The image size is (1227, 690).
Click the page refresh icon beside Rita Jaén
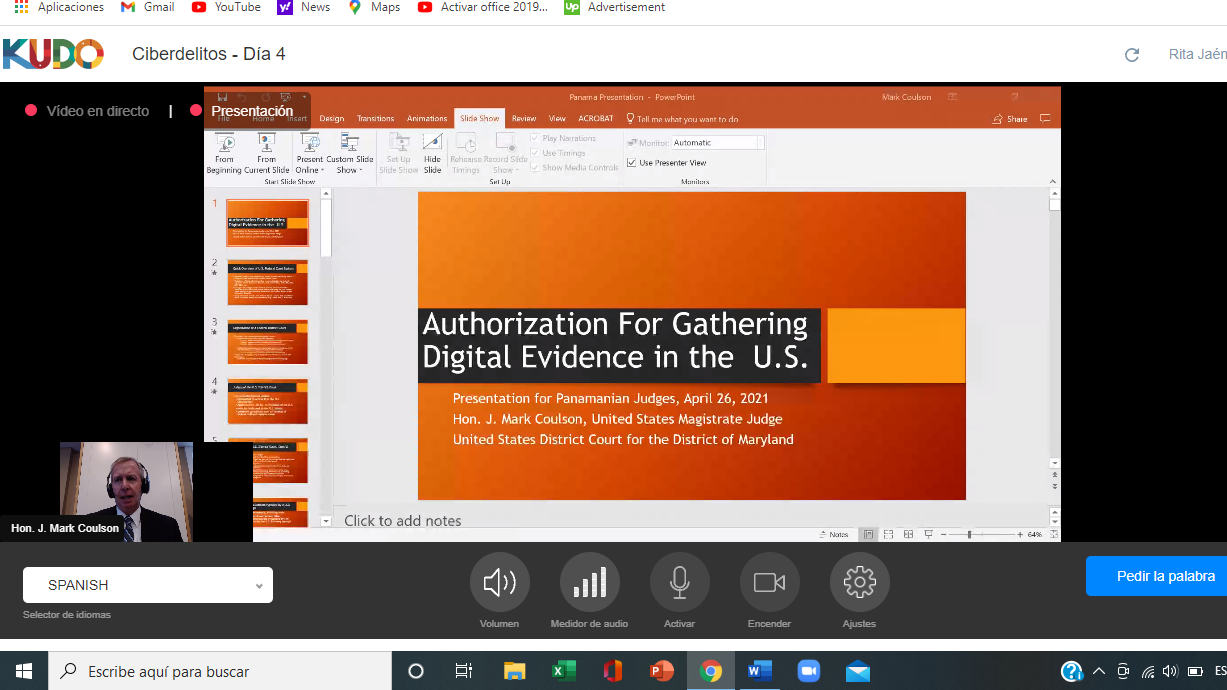click(1132, 55)
